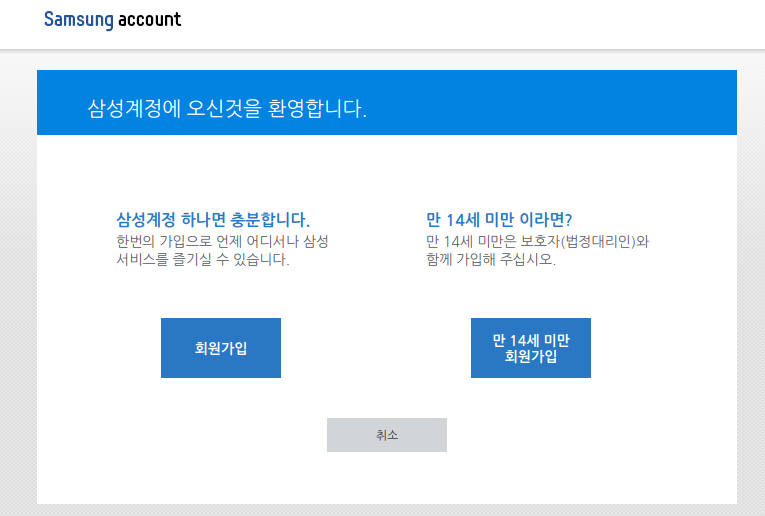
Task: Click the line 함께 가입해 주십시오
Action: [490, 260]
